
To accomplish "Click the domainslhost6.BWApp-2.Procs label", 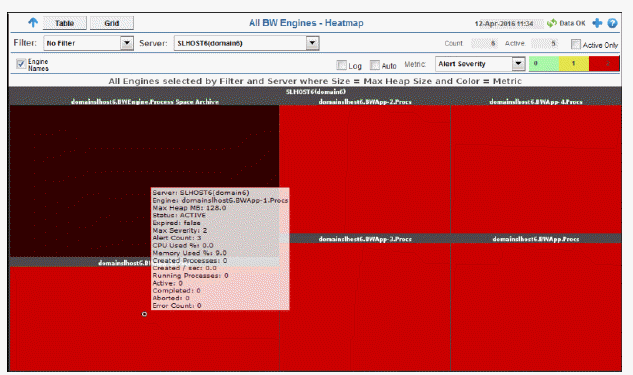I will pos(365,102).
